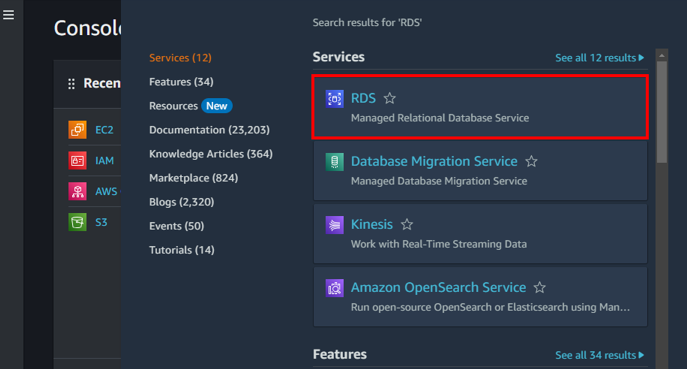The image size is (687, 369).
Task: Open the Database Migration Service link
Action: pos(434,161)
